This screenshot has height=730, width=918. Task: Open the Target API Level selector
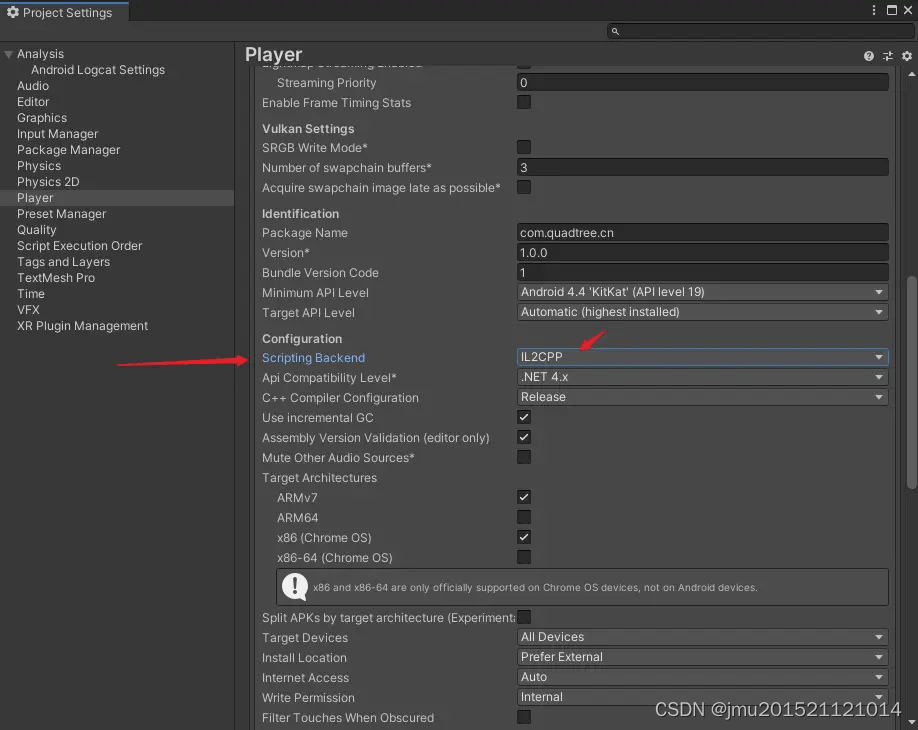[x=700, y=312]
